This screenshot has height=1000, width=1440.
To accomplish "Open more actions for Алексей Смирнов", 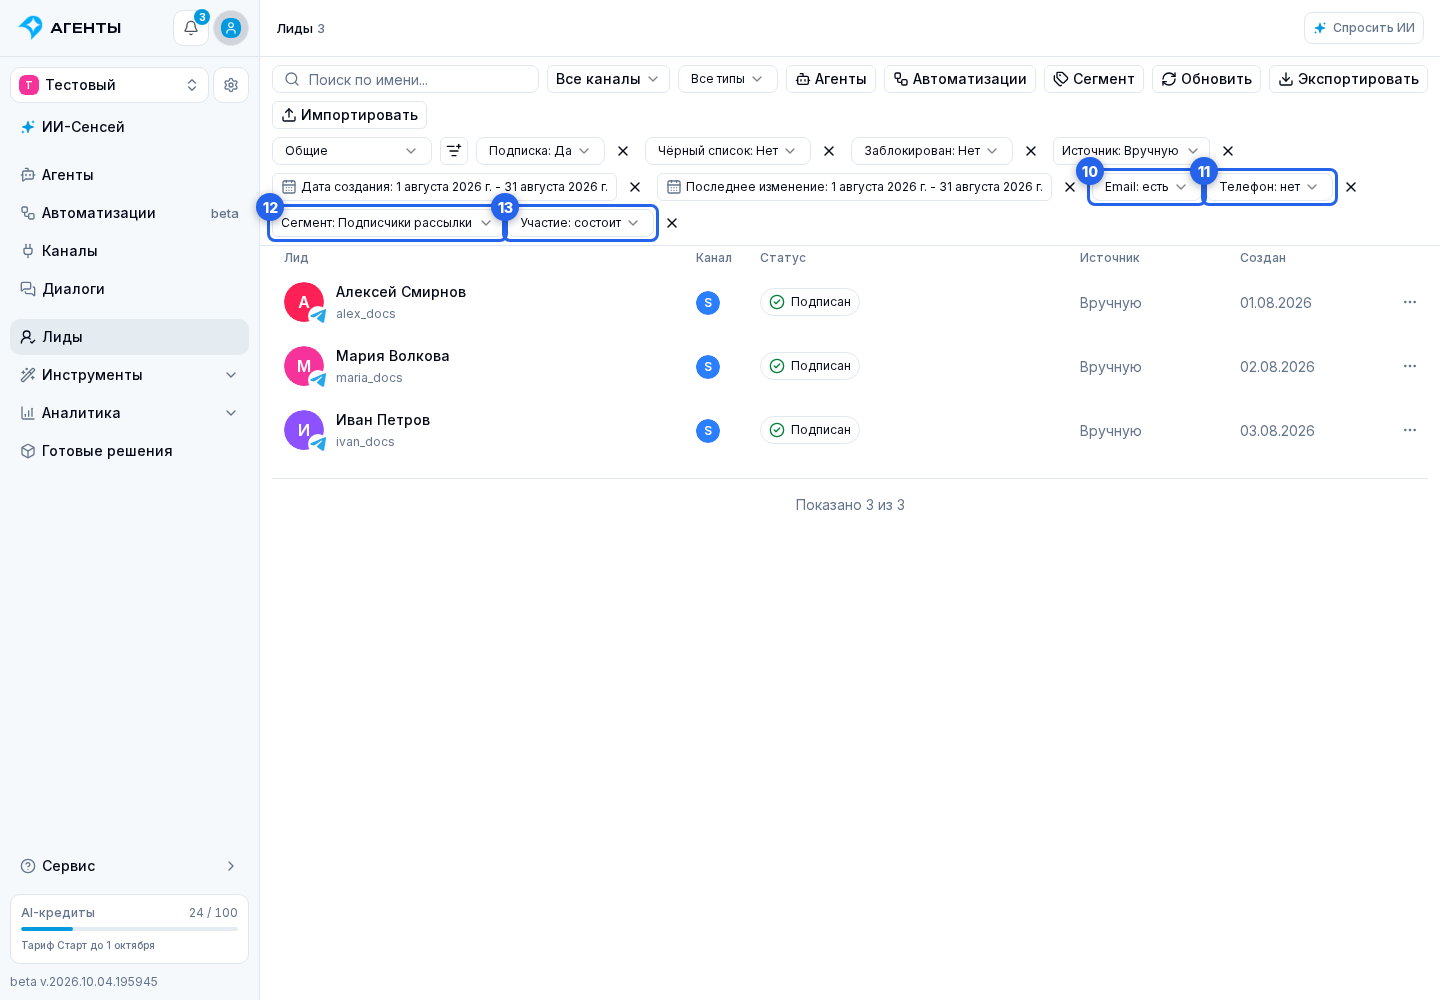I will (x=1410, y=302).
